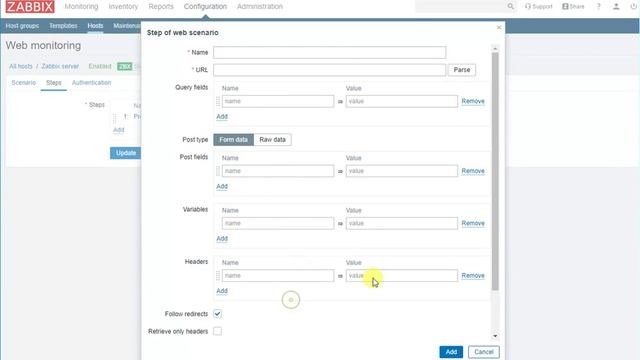Viewport: 640px width, 360px height.
Task: Click Post fields name input
Action: (278, 171)
